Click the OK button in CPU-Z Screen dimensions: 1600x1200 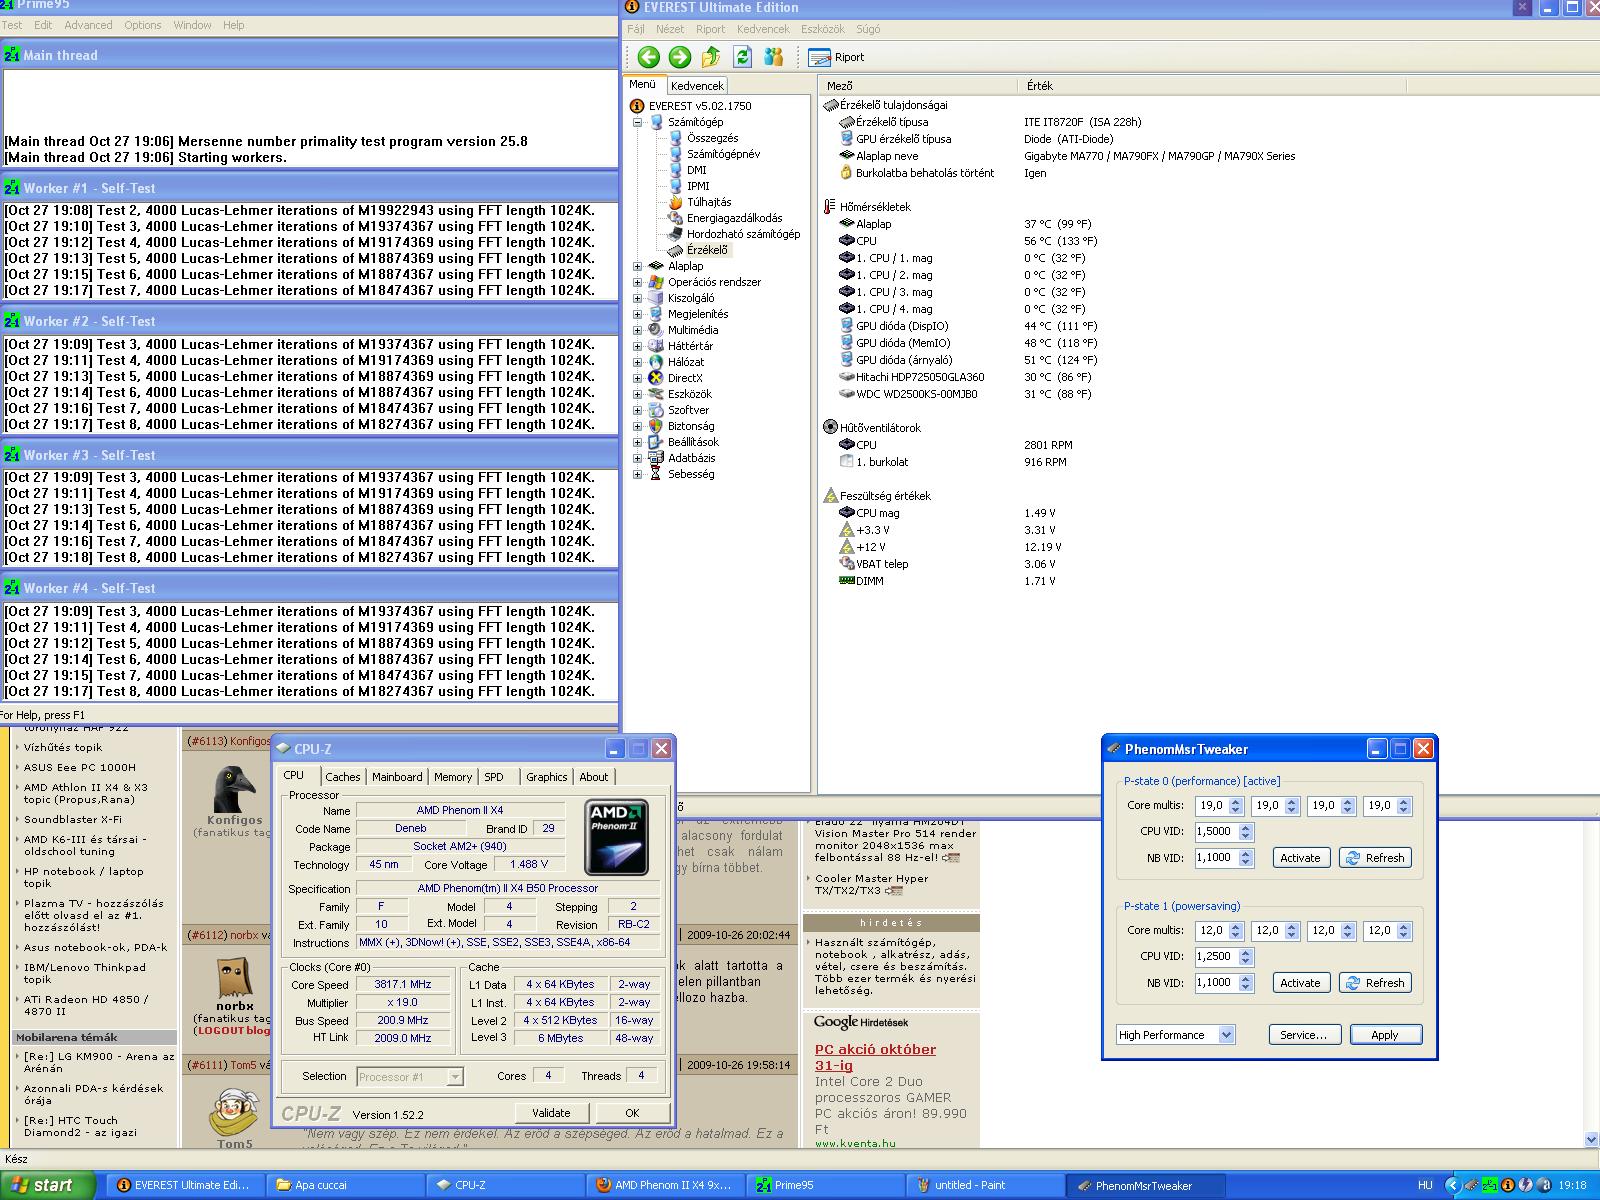tap(632, 1113)
